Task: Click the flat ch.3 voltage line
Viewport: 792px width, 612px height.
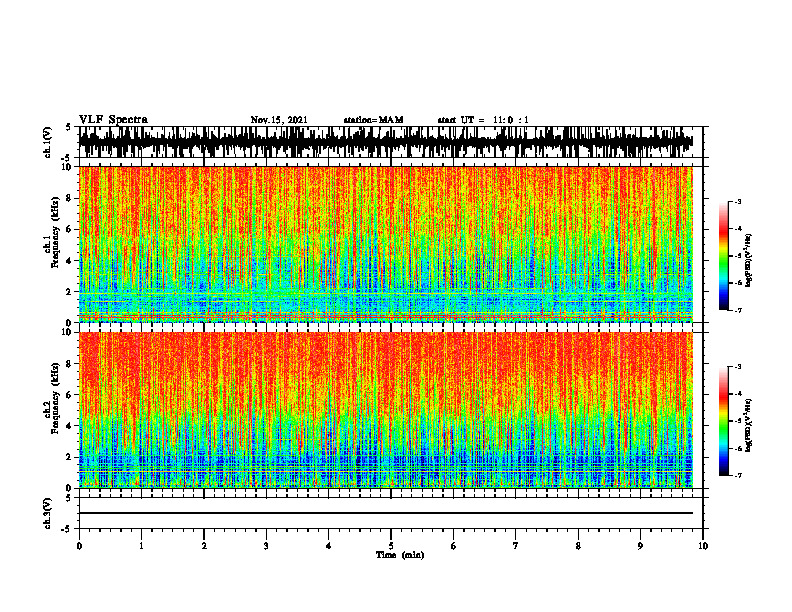Action: (x=385, y=513)
